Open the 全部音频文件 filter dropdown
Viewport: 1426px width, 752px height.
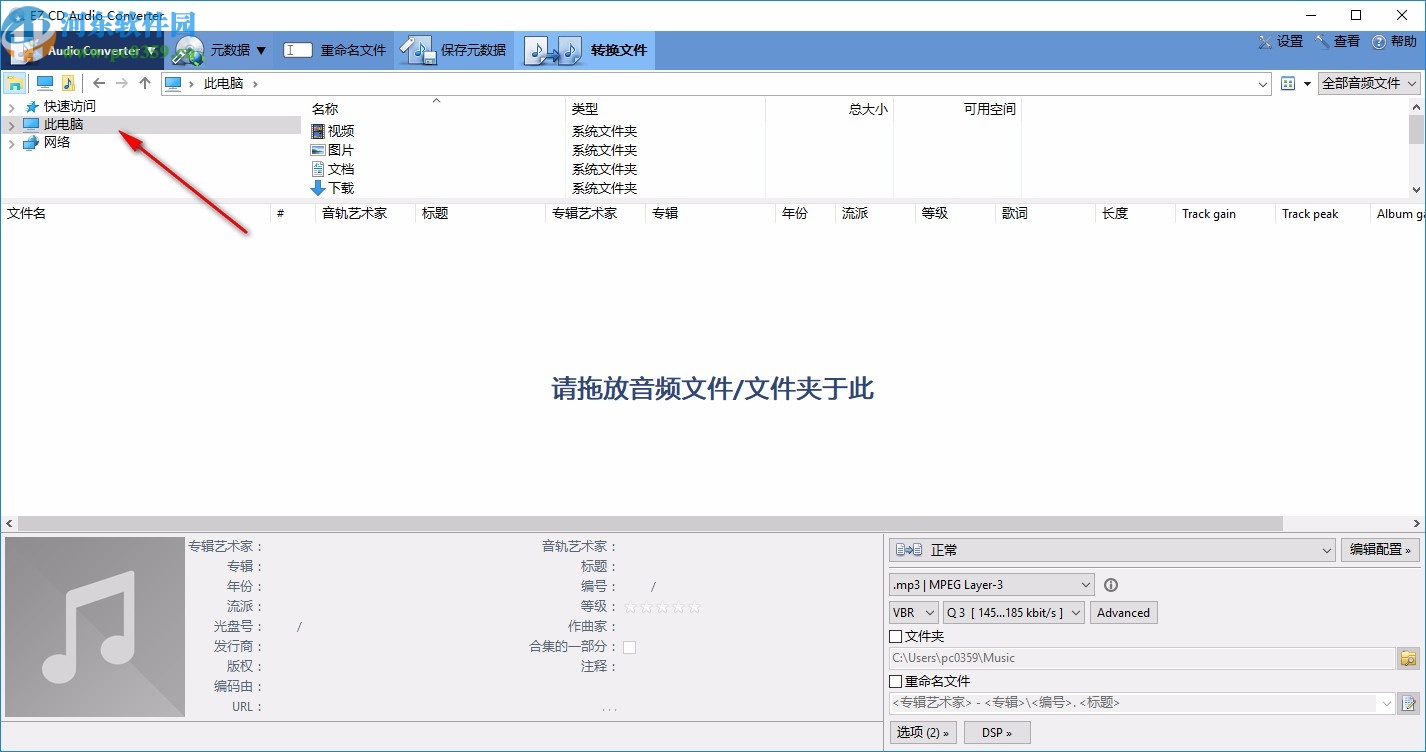(x=1367, y=83)
